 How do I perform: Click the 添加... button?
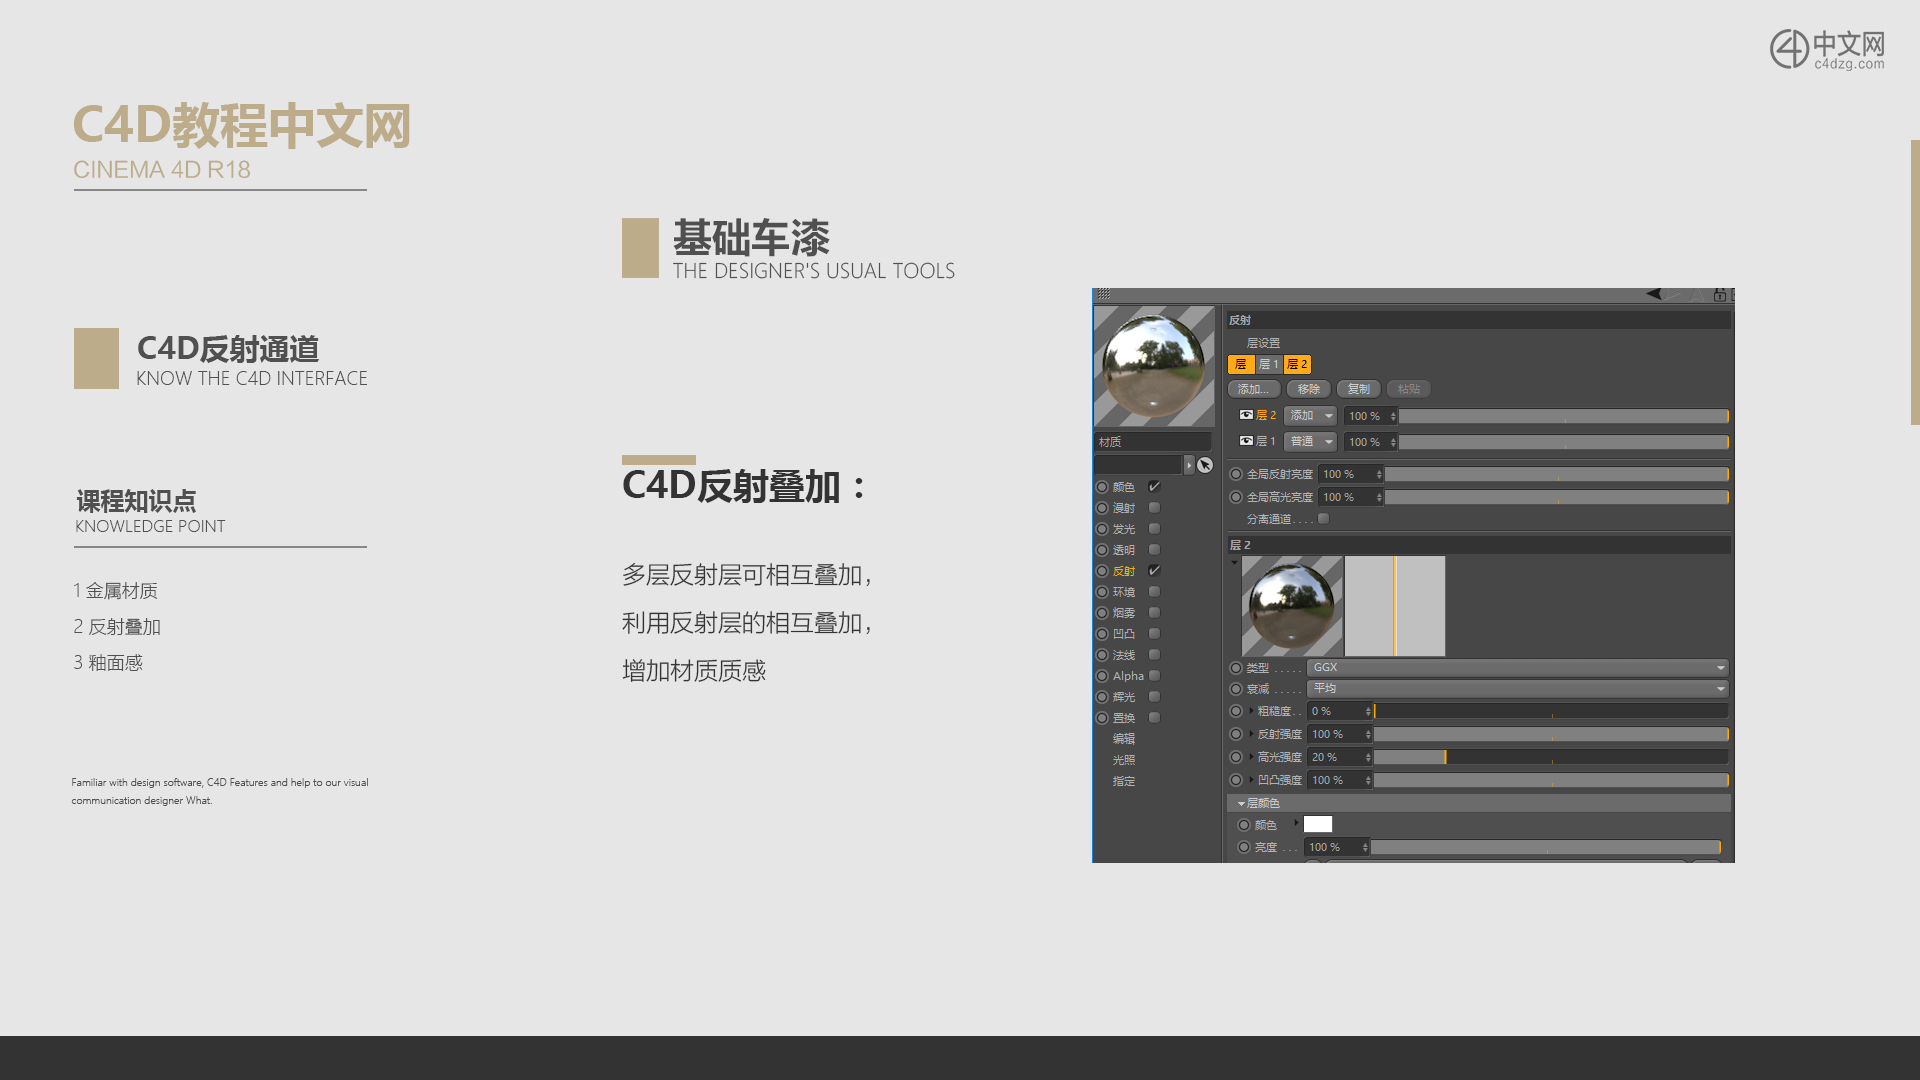coord(1254,389)
